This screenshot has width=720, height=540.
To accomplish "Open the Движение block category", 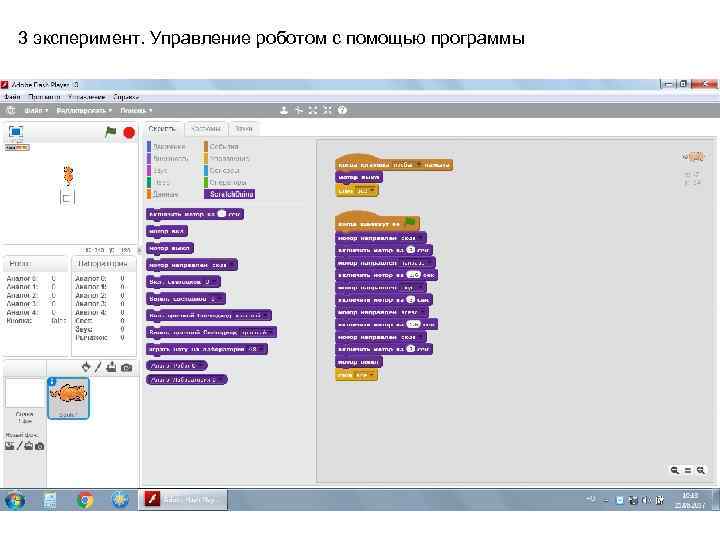I will click(x=169, y=146).
